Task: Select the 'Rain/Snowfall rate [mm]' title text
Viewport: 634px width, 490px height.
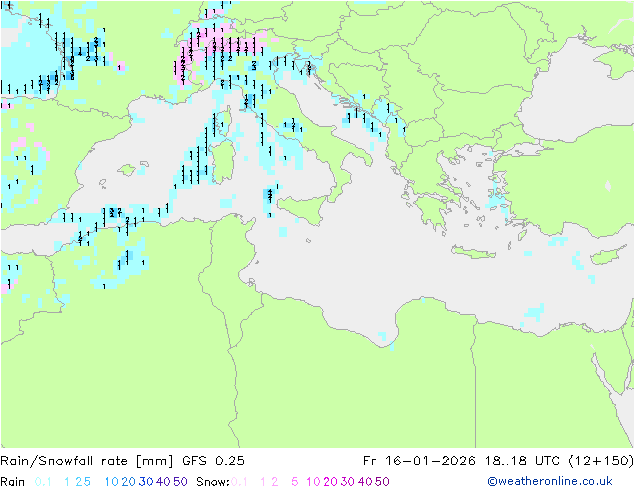Action: (87, 461)
